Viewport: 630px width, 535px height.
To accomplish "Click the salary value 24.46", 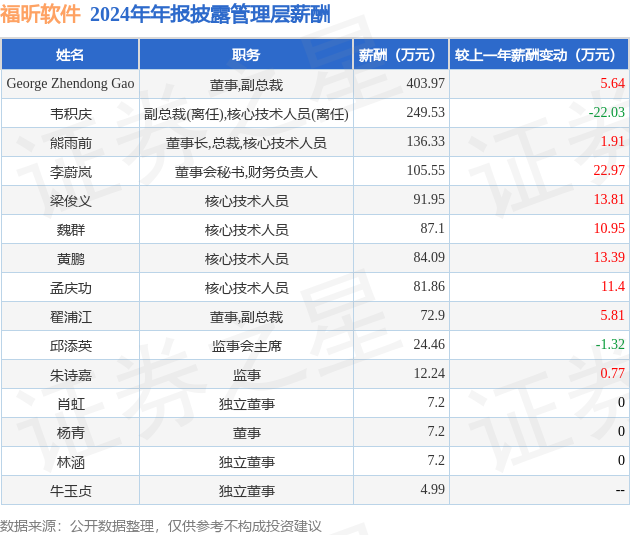I will coord(429,344).
